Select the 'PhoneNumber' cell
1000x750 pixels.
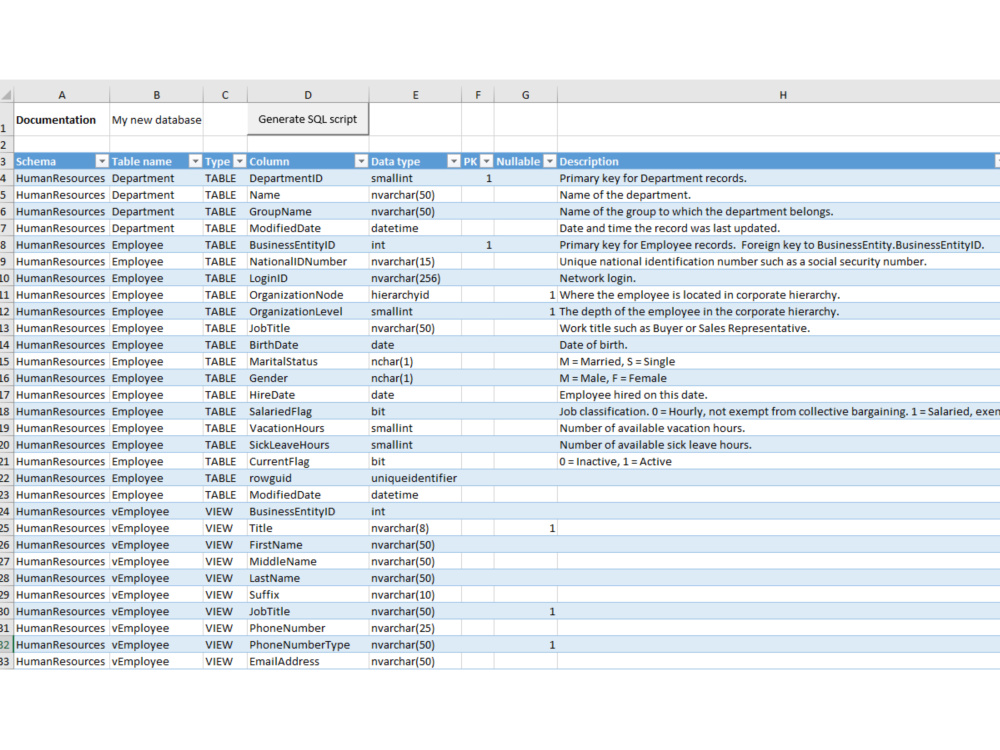tap(308, 628)
